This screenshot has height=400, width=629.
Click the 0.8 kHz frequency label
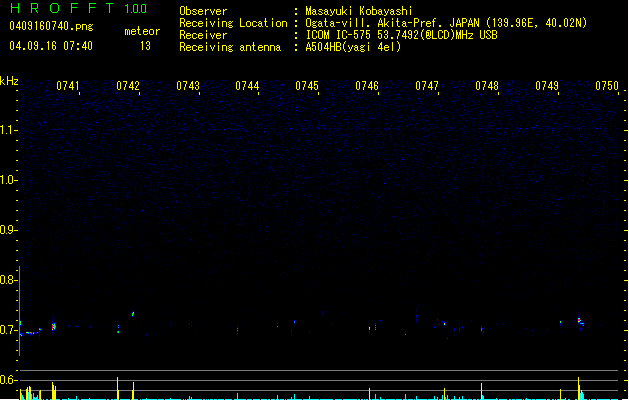[x=9, y=280]
